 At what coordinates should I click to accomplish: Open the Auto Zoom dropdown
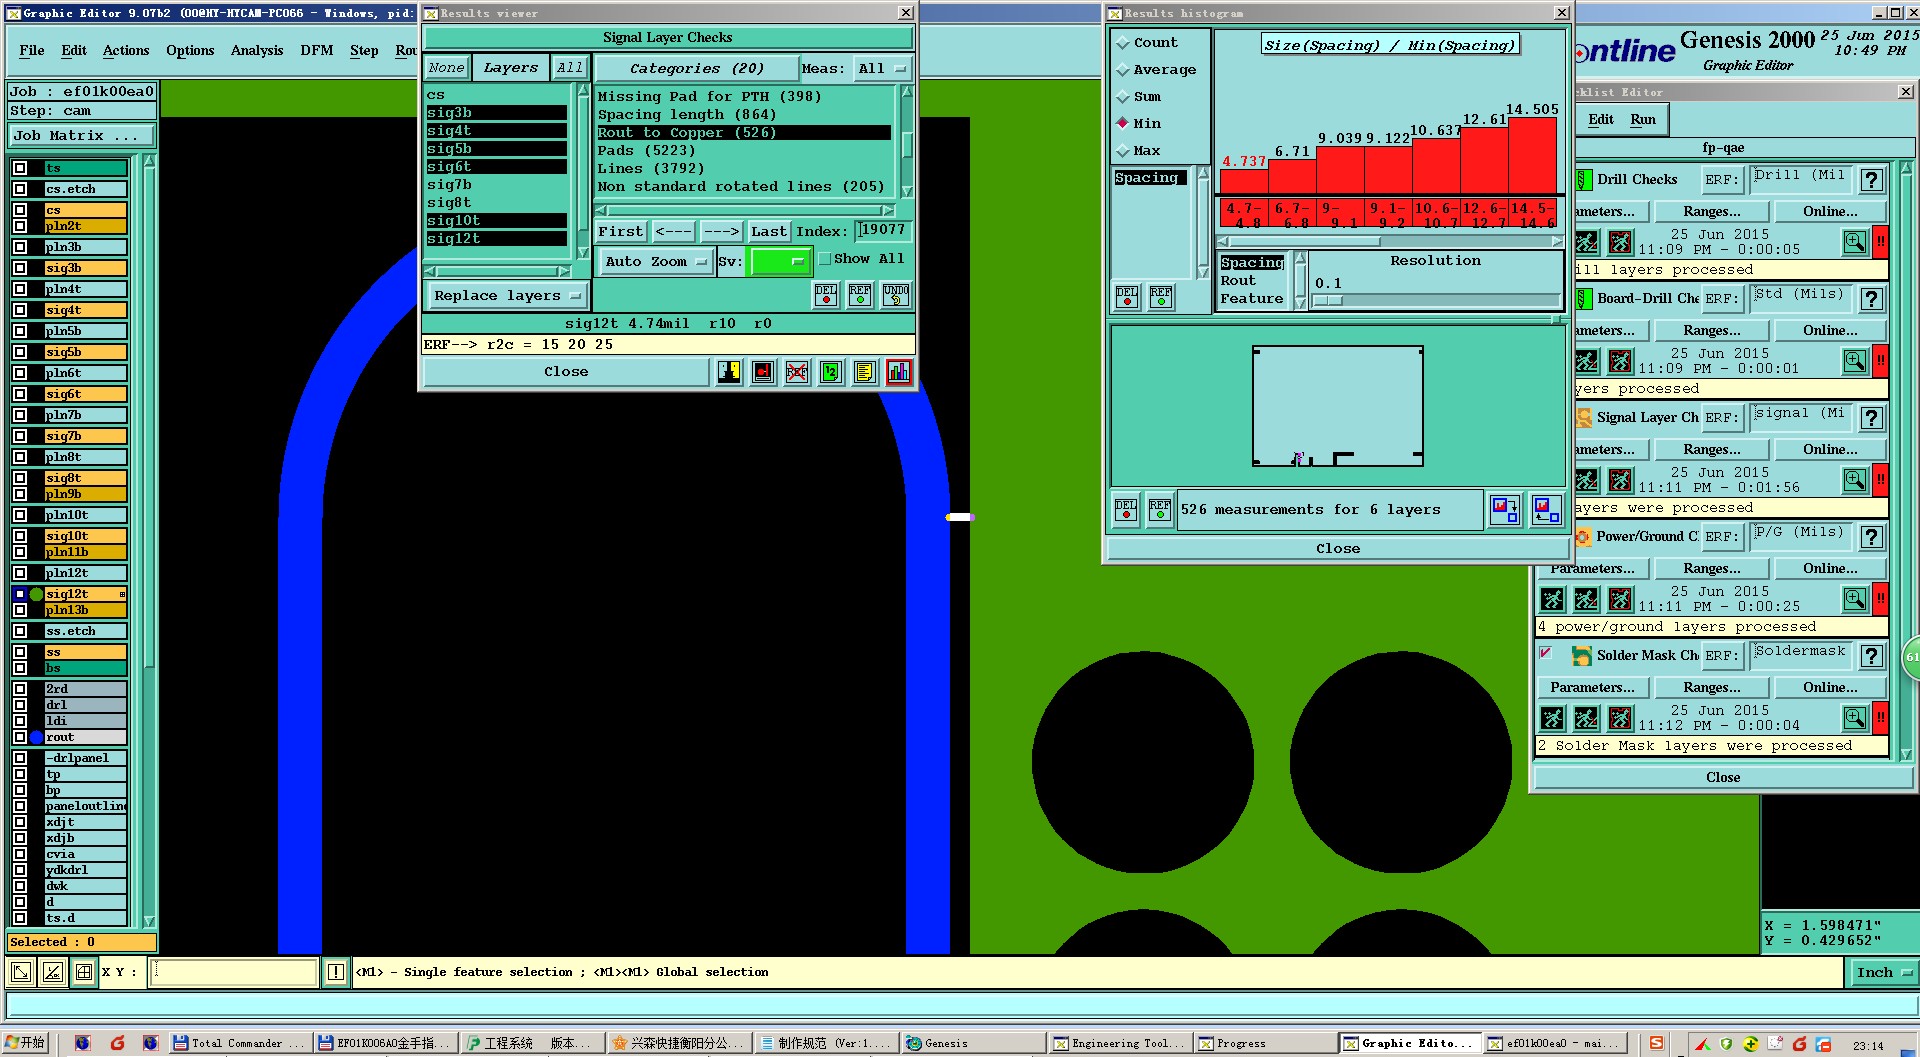655,262
